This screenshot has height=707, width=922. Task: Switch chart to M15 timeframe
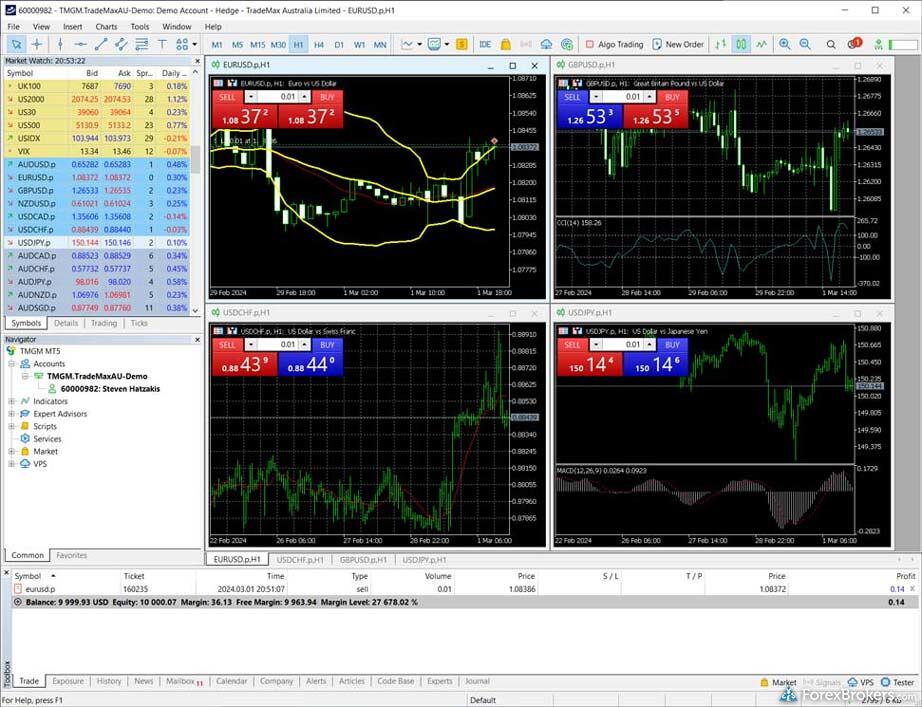258,45
